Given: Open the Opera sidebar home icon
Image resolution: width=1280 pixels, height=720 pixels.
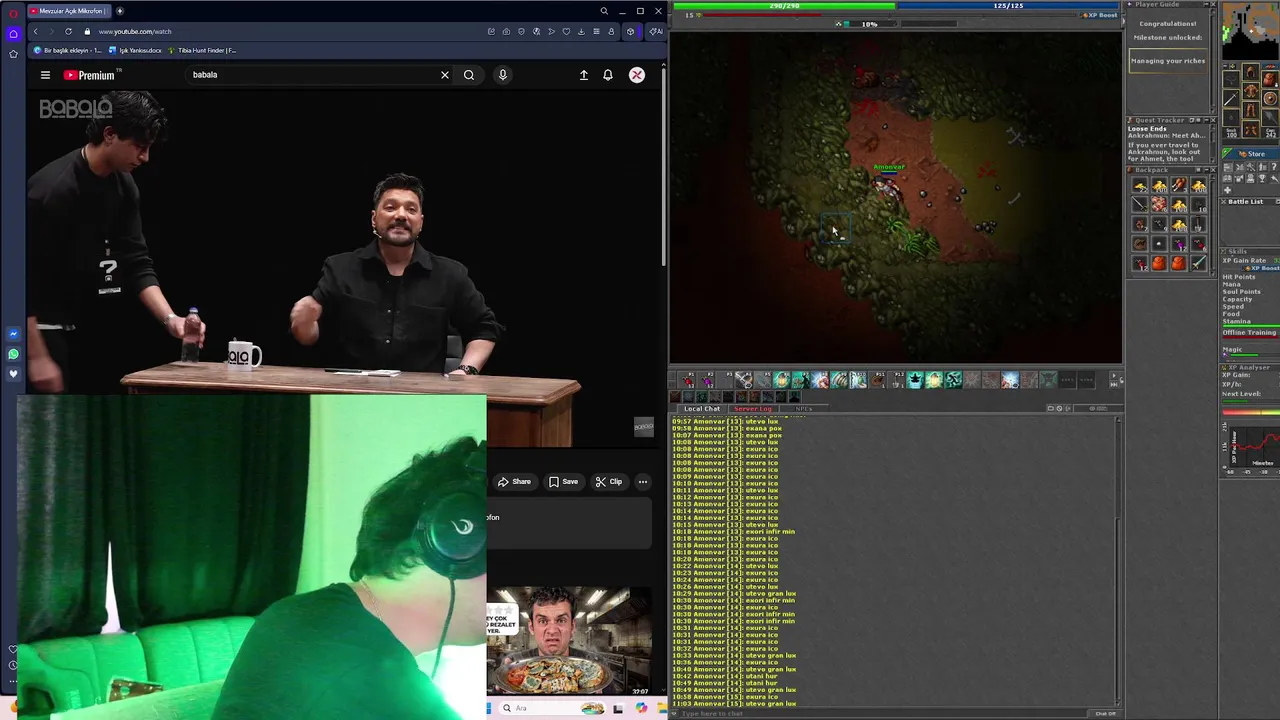Looking at the screenshot, I should (13, 33).
